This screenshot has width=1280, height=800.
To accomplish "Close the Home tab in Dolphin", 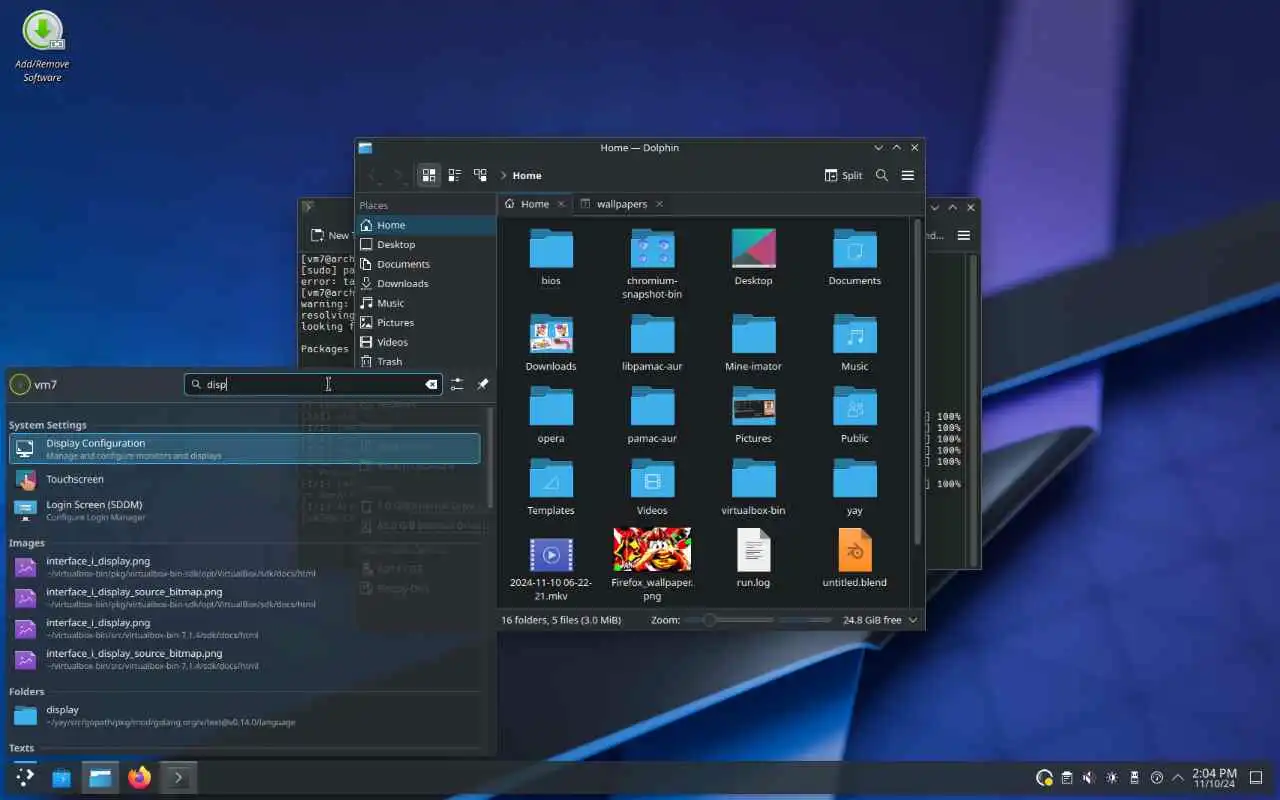I will coord(561,204).
